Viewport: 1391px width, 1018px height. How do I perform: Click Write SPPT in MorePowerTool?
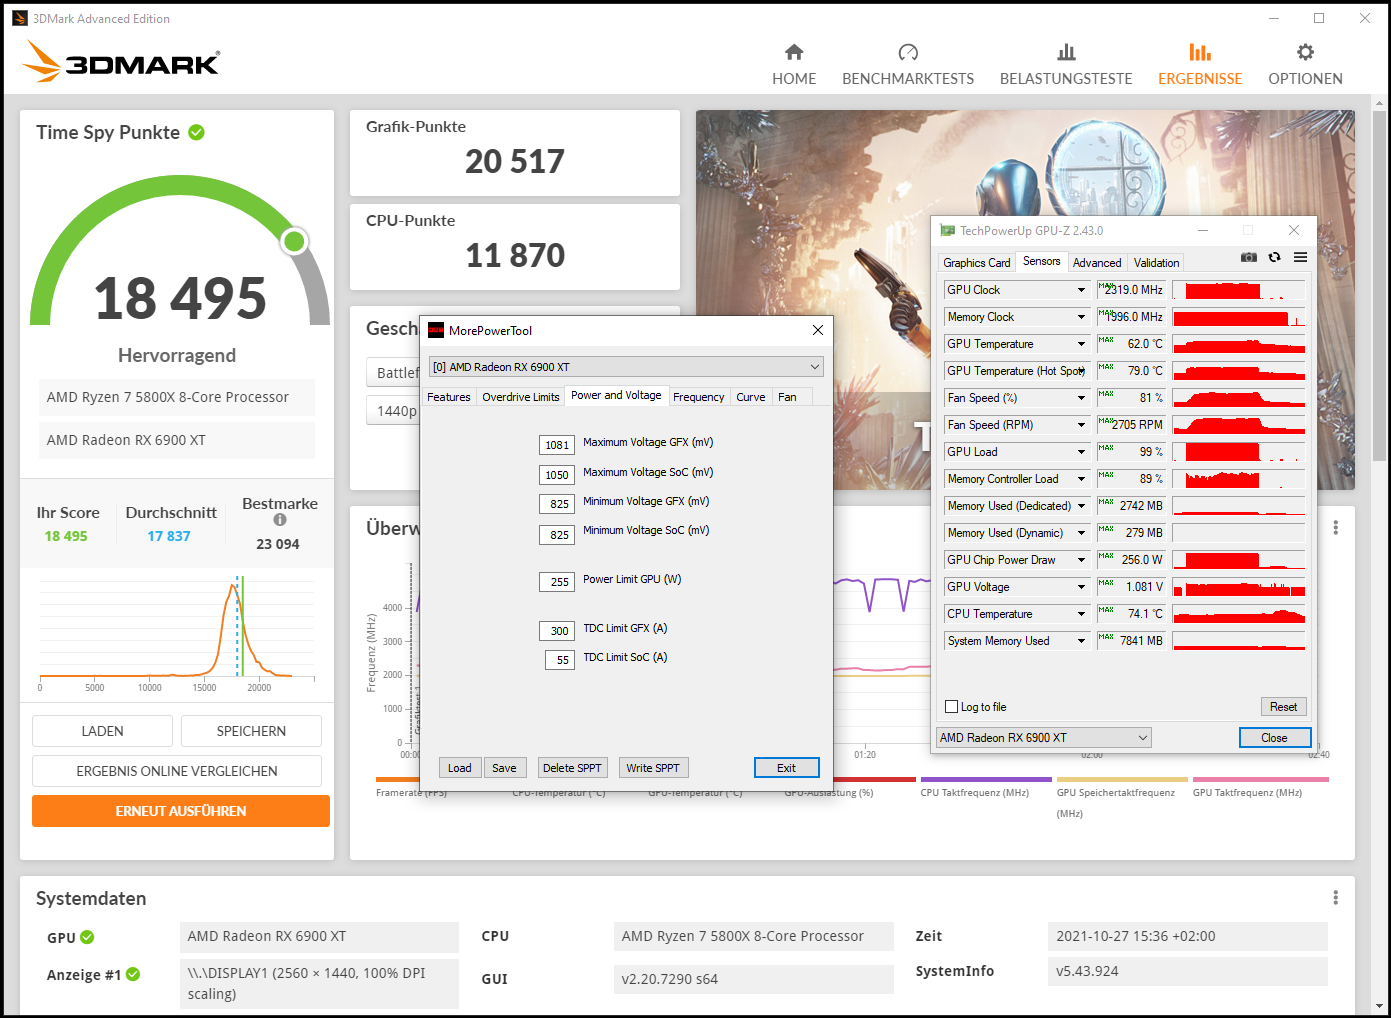[653, 768]
